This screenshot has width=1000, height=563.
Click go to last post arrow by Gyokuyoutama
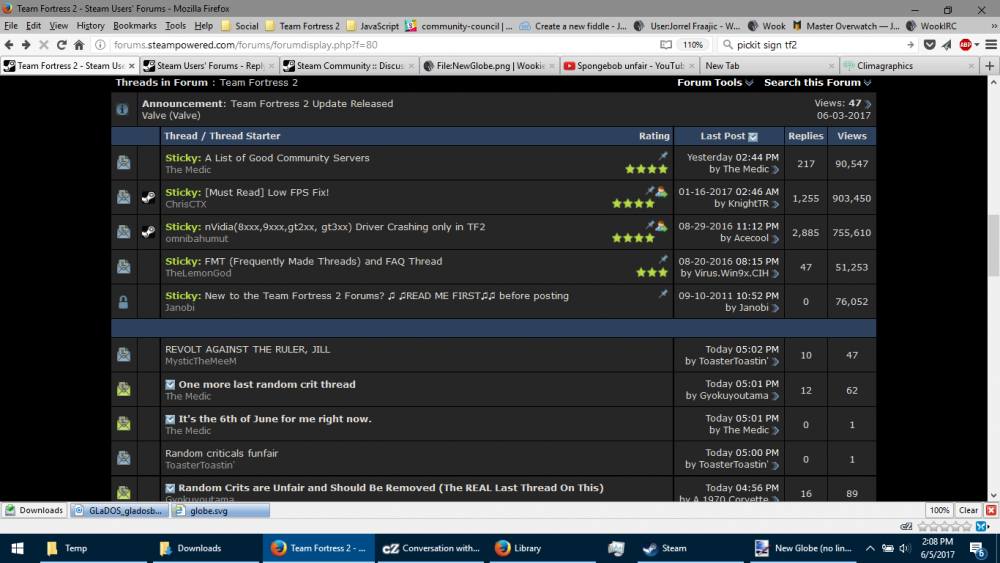point(776,396)
